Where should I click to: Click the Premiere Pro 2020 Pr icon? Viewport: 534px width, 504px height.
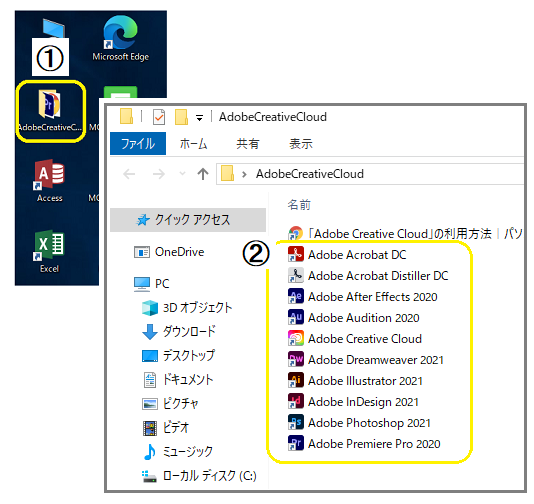click(296, 443)
